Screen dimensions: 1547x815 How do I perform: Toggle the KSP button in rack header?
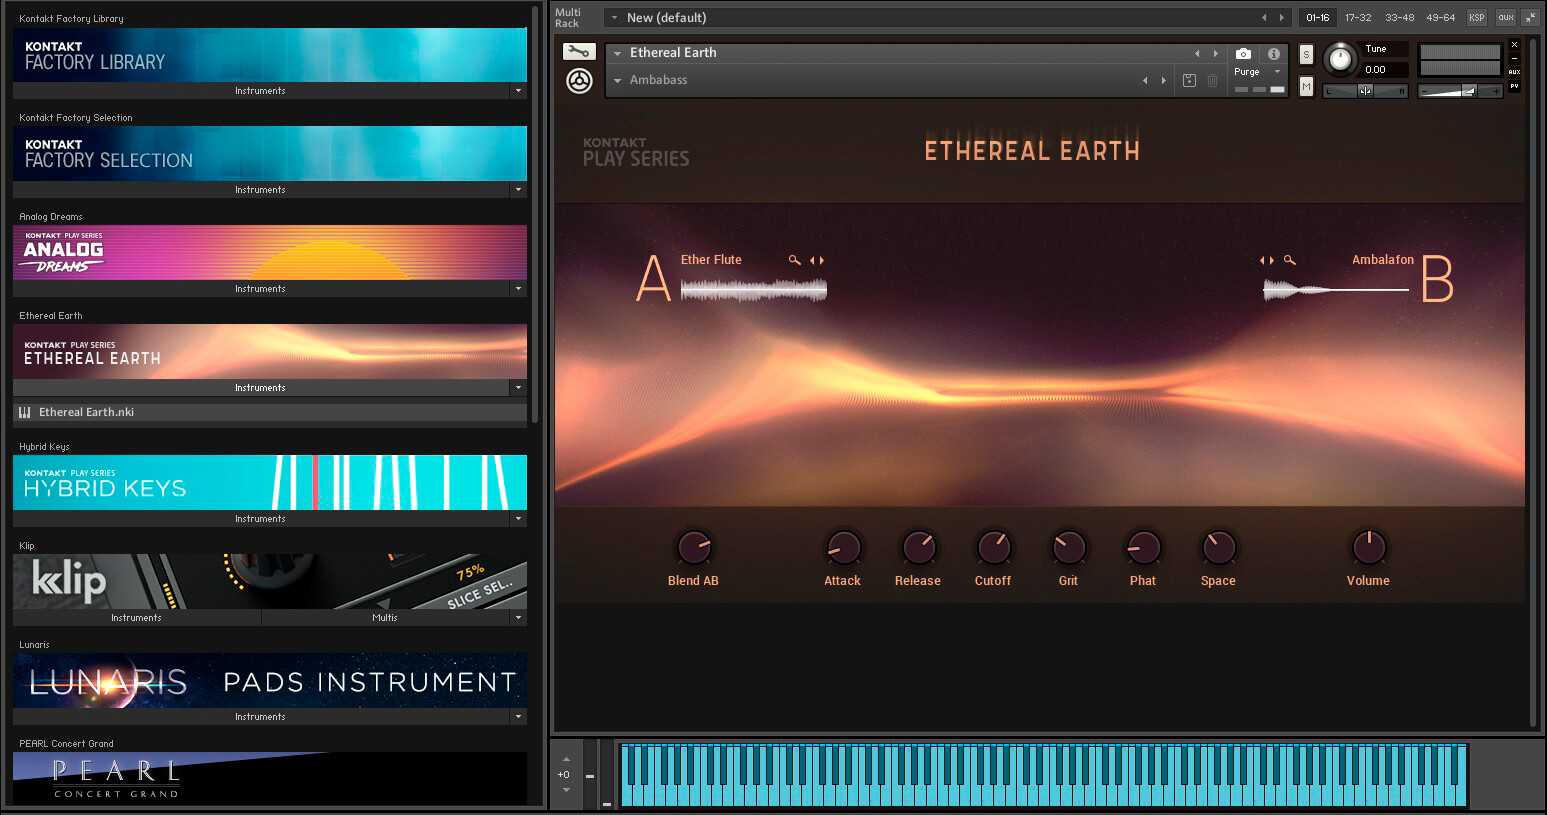pyautogui.click(x=1476, y=18)
